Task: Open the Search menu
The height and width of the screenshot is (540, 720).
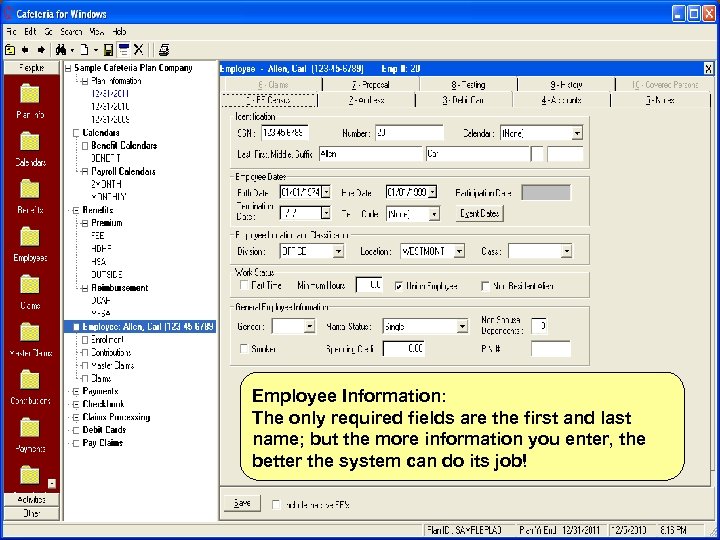Action: (71, 32)
